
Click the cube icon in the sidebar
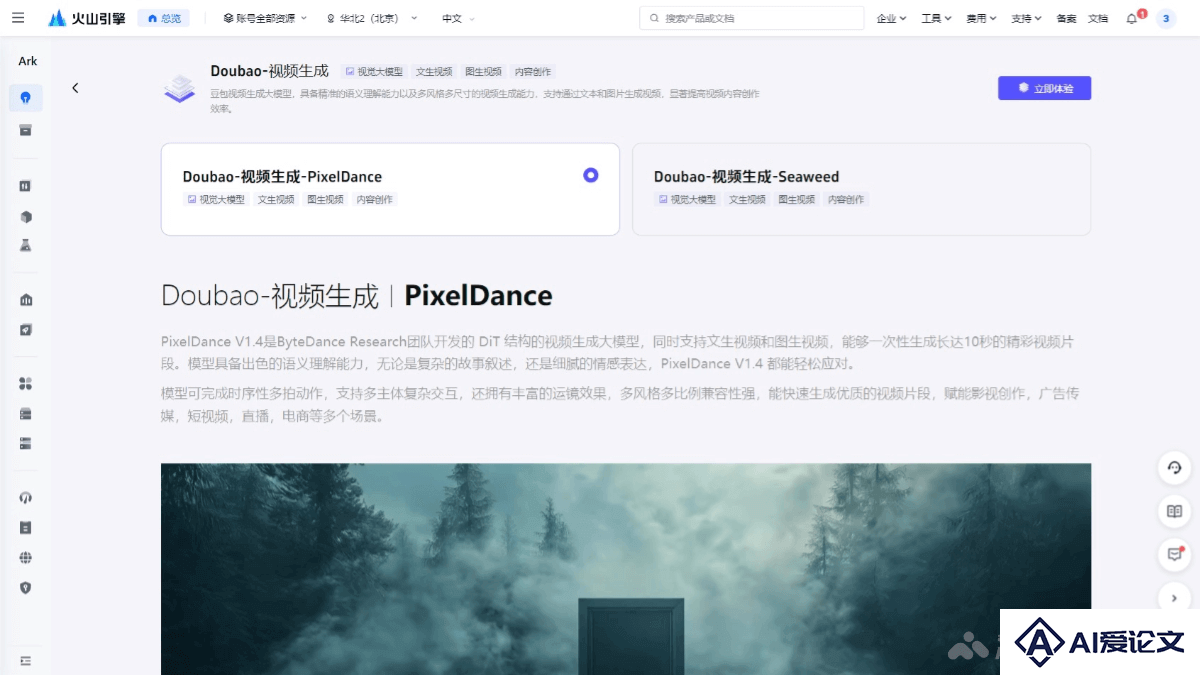click(x=26, y=217)
